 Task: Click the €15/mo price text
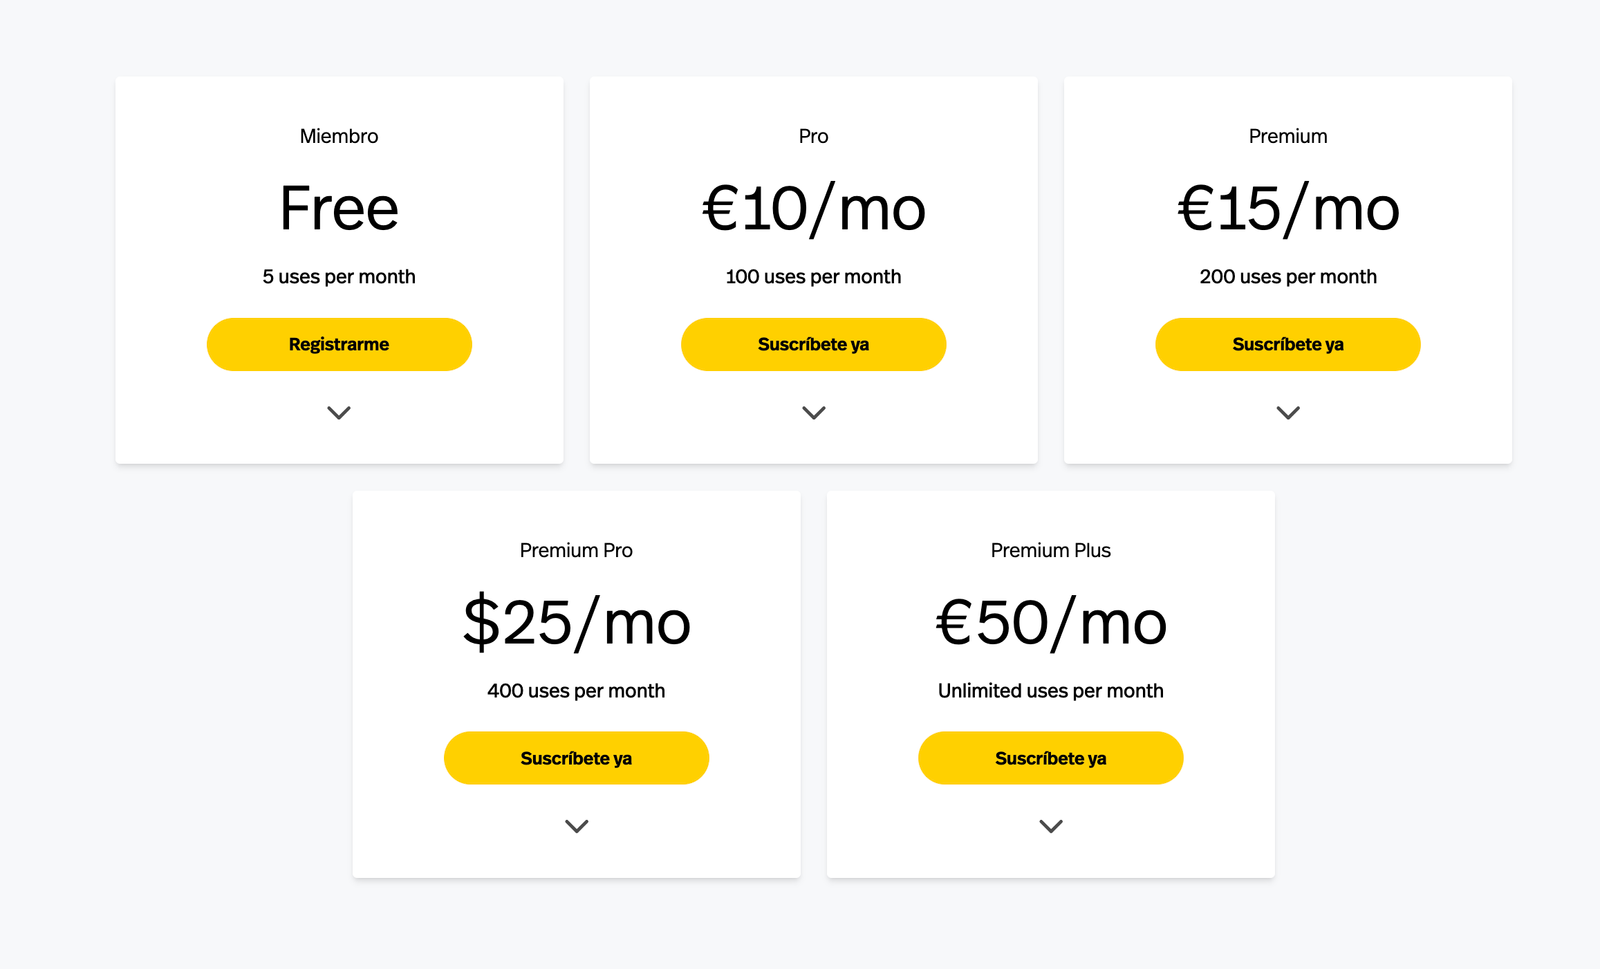pos(1288,208)
